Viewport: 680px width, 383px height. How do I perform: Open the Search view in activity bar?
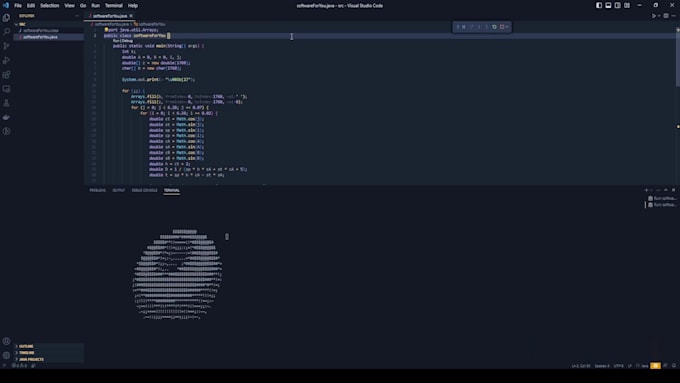point(7,32)
